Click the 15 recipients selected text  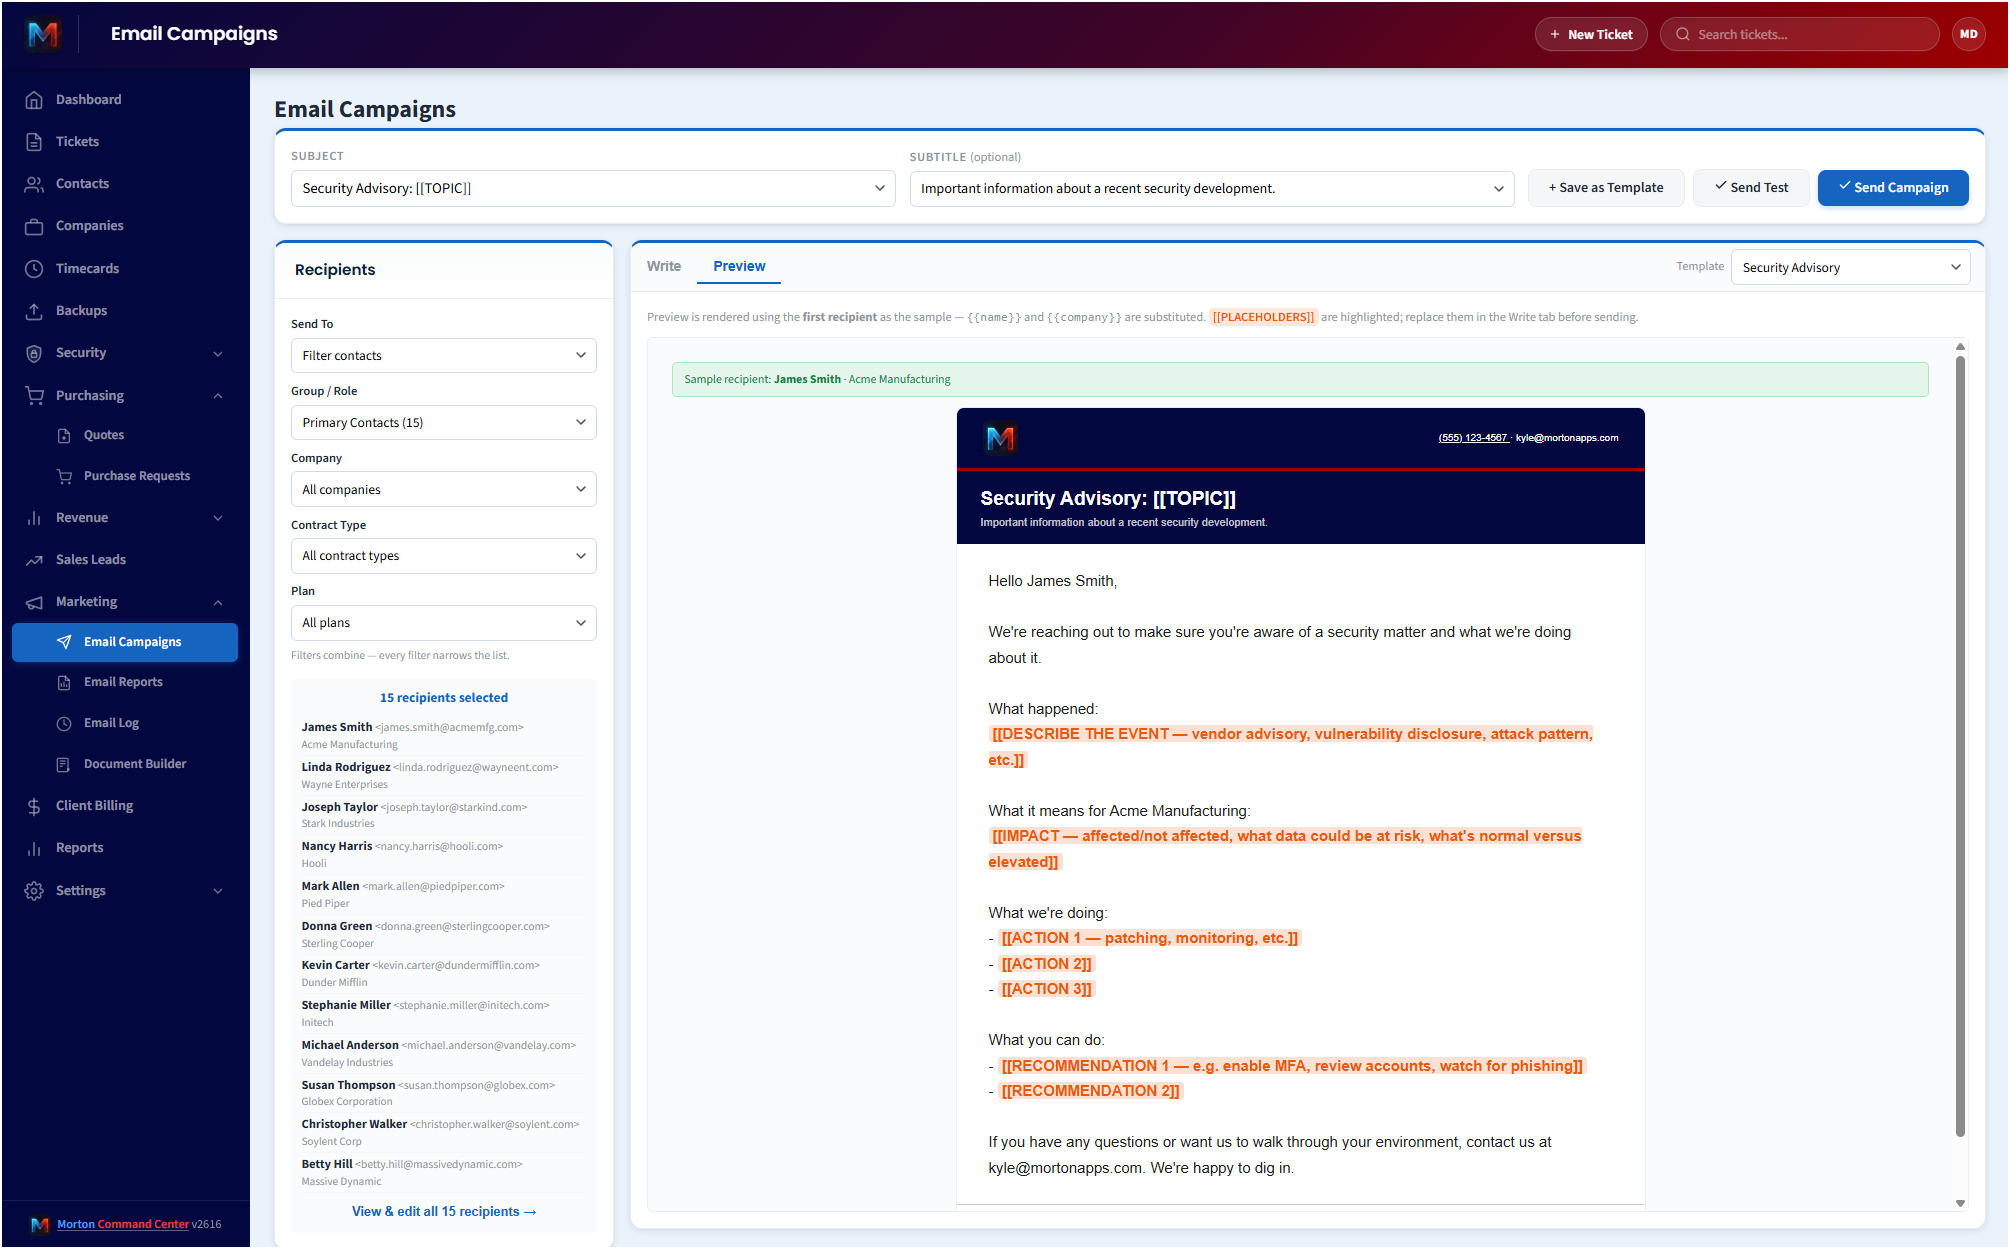[443, 698]
